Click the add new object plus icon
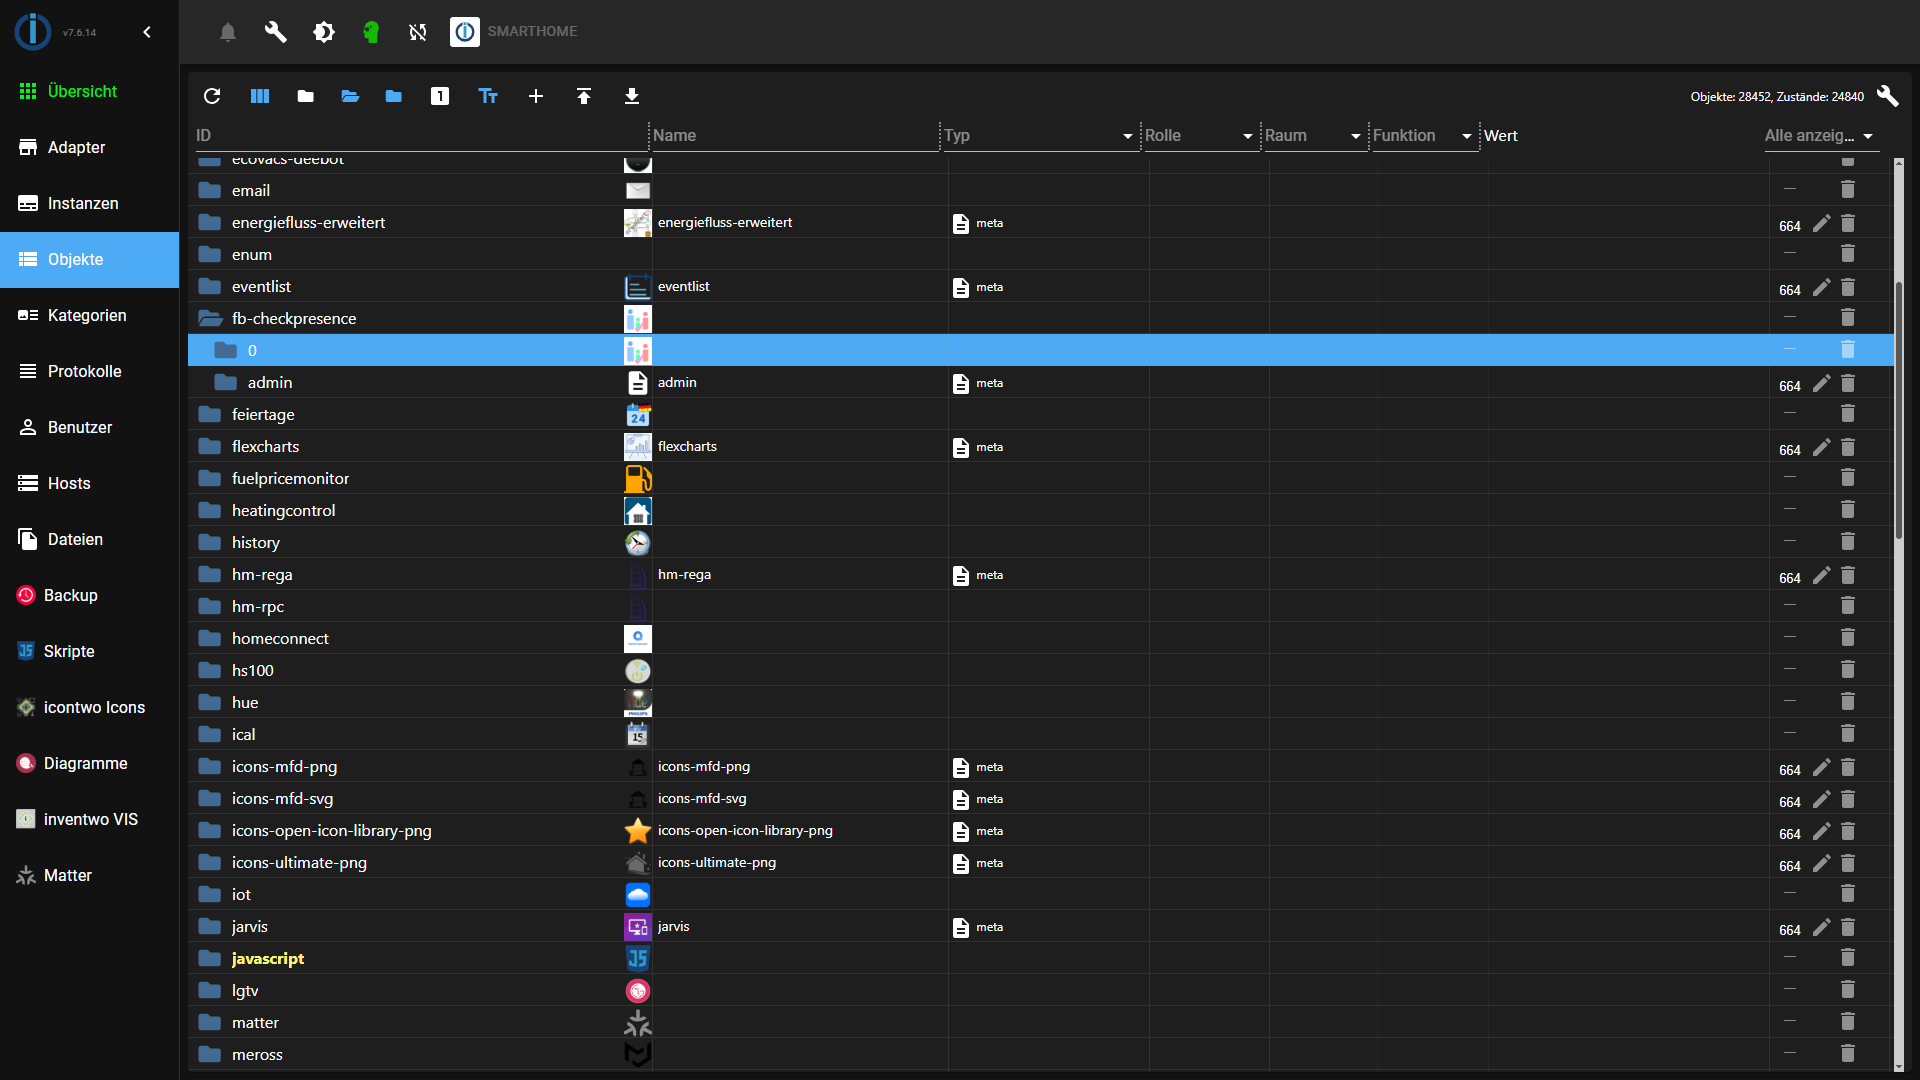Image resolution: width=1920 pixels, height=1080 pixels. click(536, 96)
